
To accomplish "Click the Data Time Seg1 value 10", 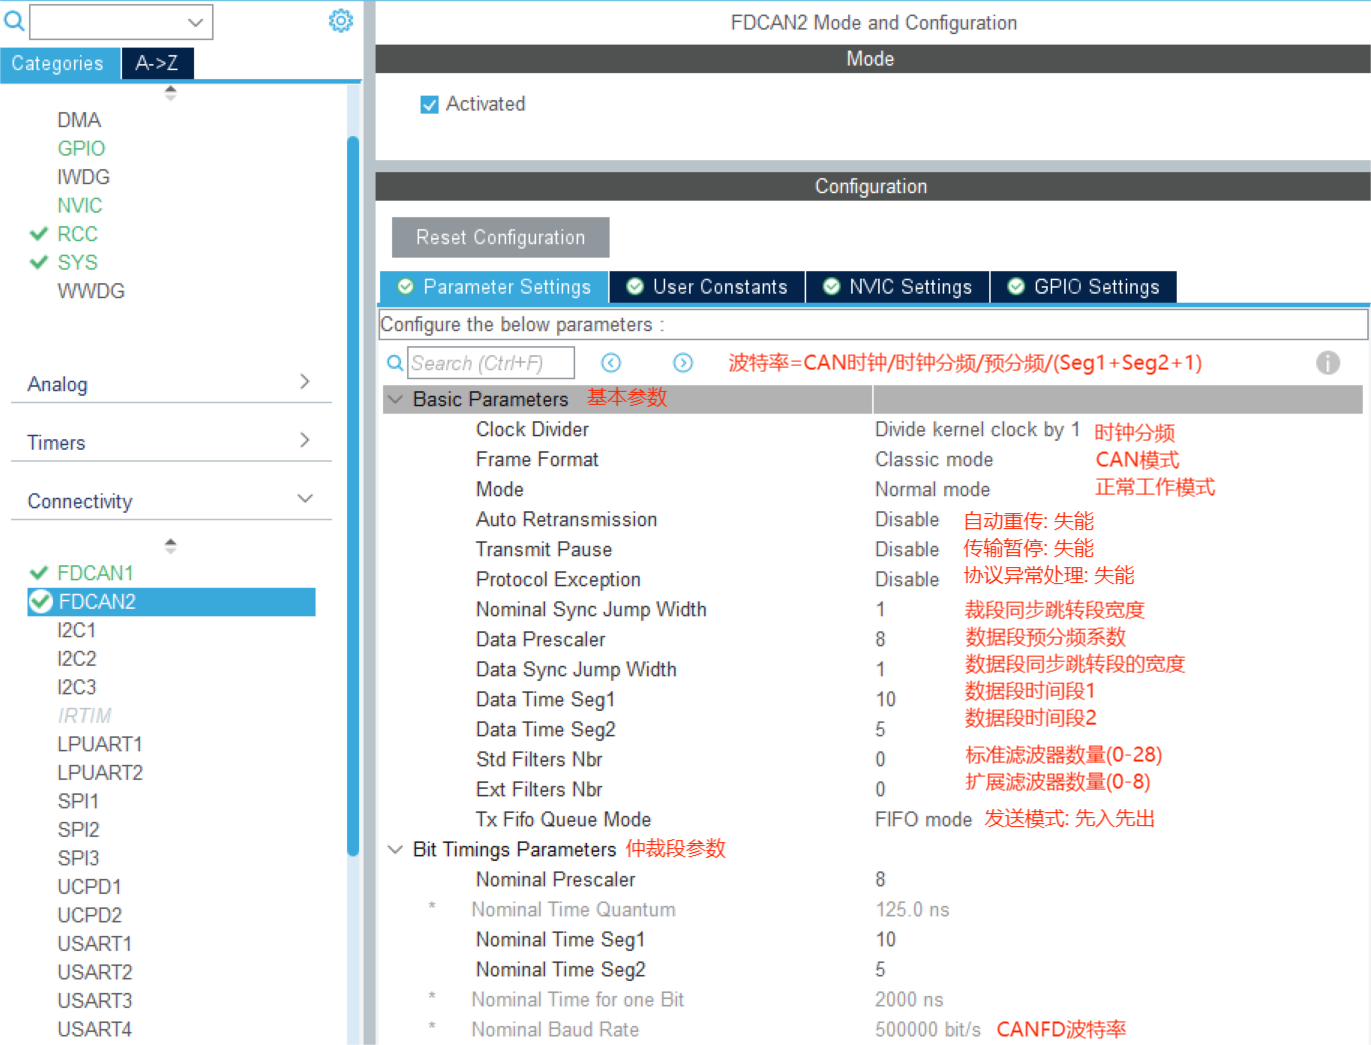I will coord(886,700).
